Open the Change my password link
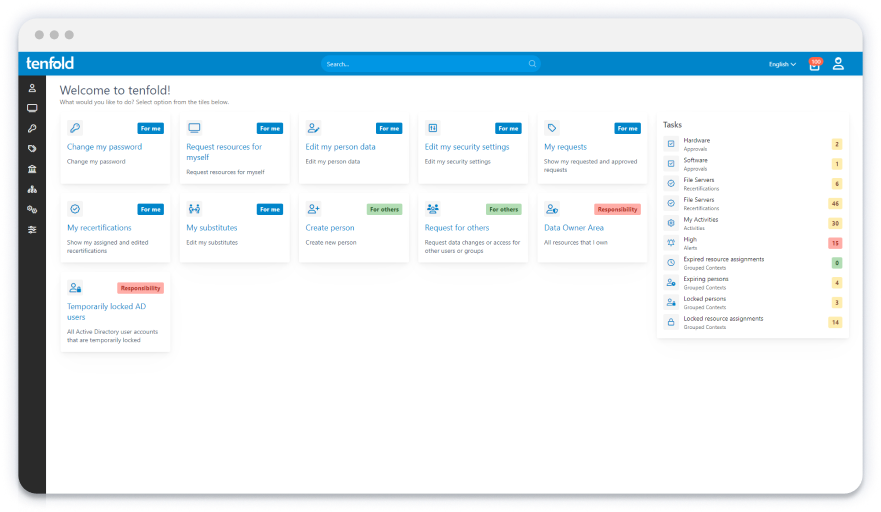Image resolution: width=881 pixels, height=512 pixels. coord(105,147)
